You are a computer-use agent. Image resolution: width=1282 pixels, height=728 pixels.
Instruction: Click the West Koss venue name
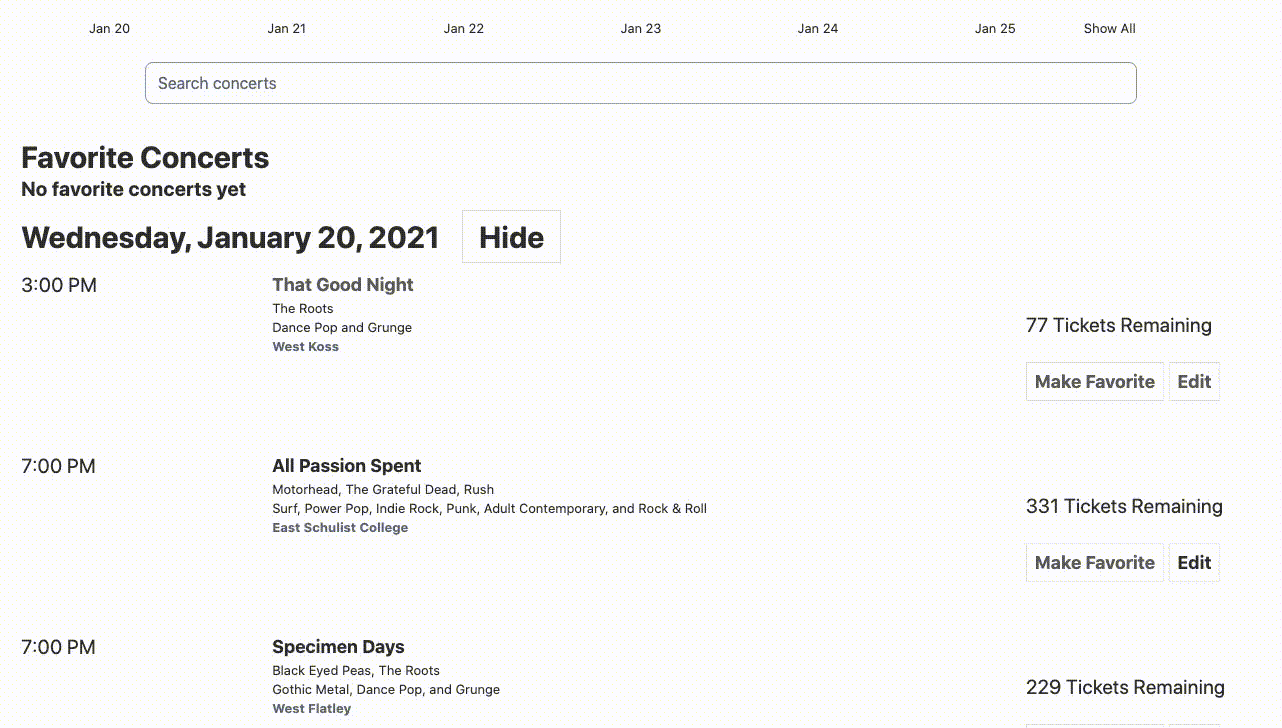click(305, 347)
